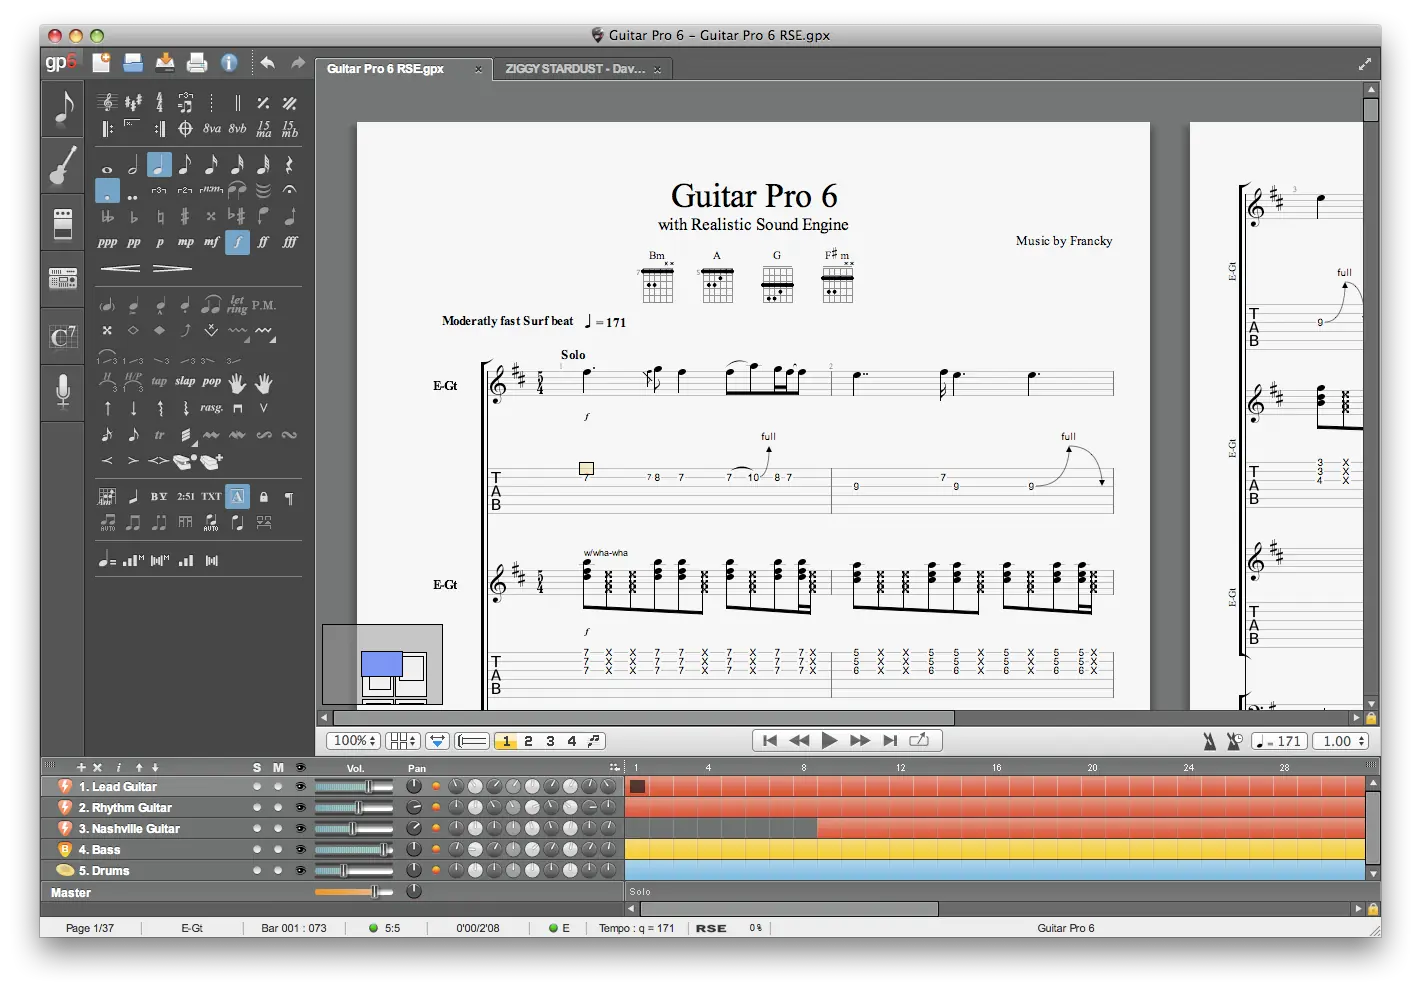This screenshot has height=992, width=1421.
Task: Click the Redo arrow
Action: [297, 62]
